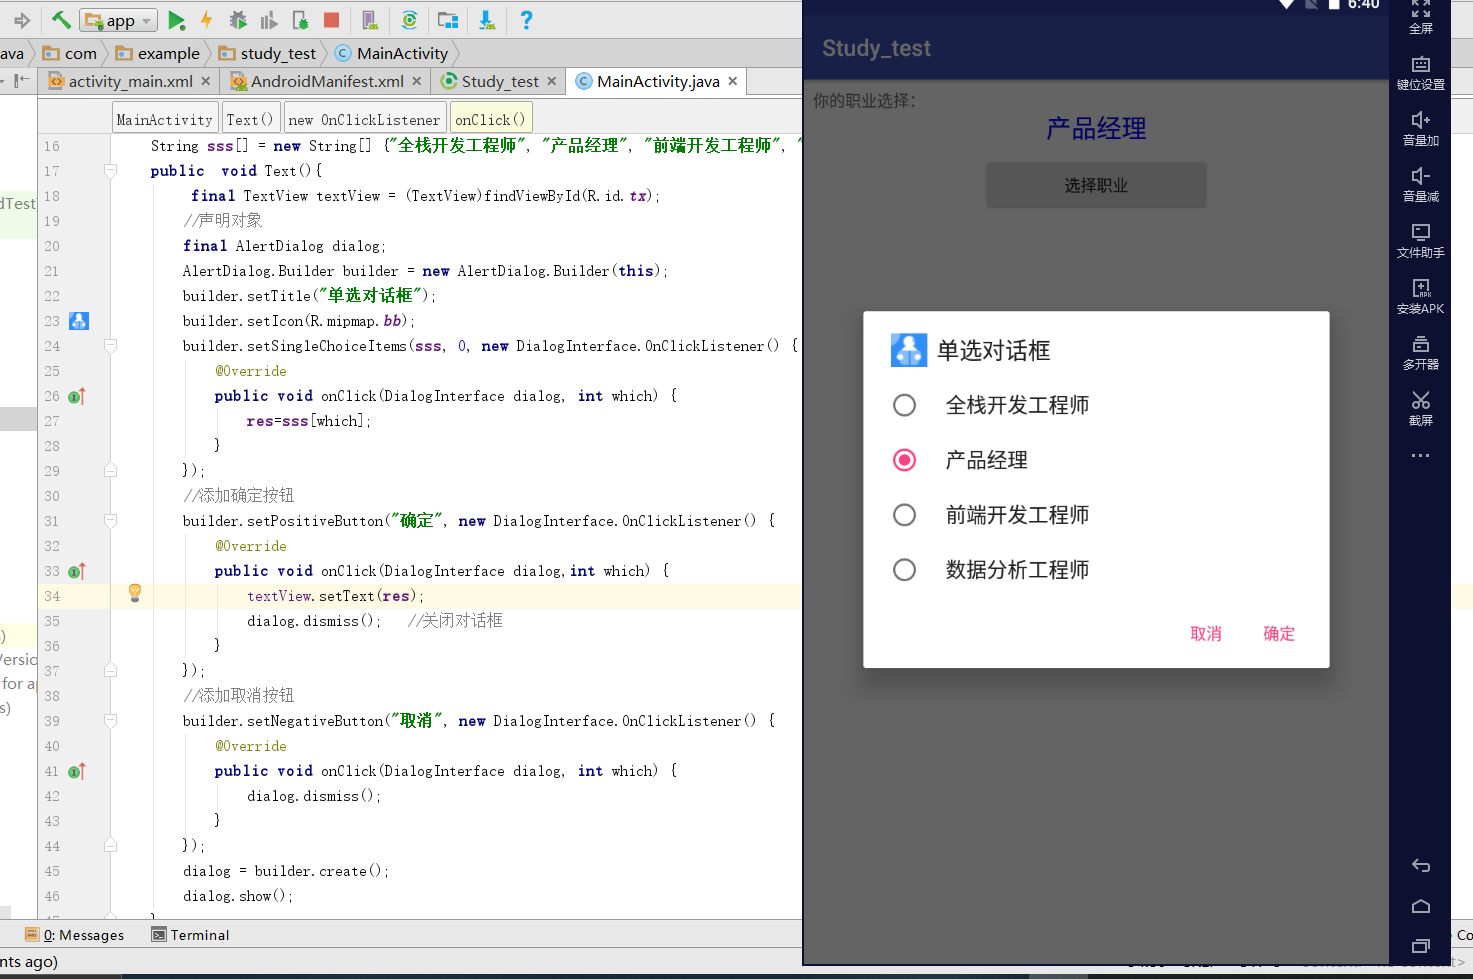Collapse the code block at line 24
1473x979 pixels.
click(111, 346)
